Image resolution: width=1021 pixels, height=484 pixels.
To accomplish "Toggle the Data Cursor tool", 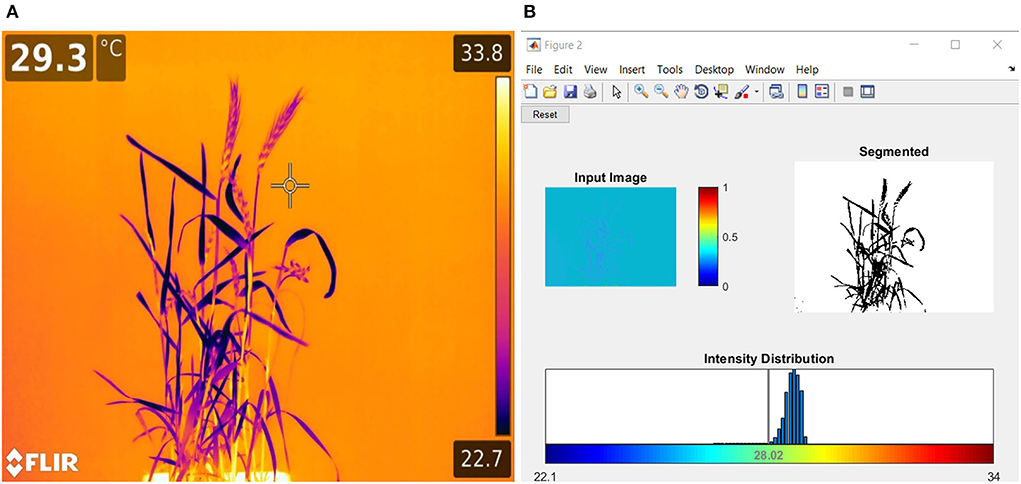I will [721, 92].
